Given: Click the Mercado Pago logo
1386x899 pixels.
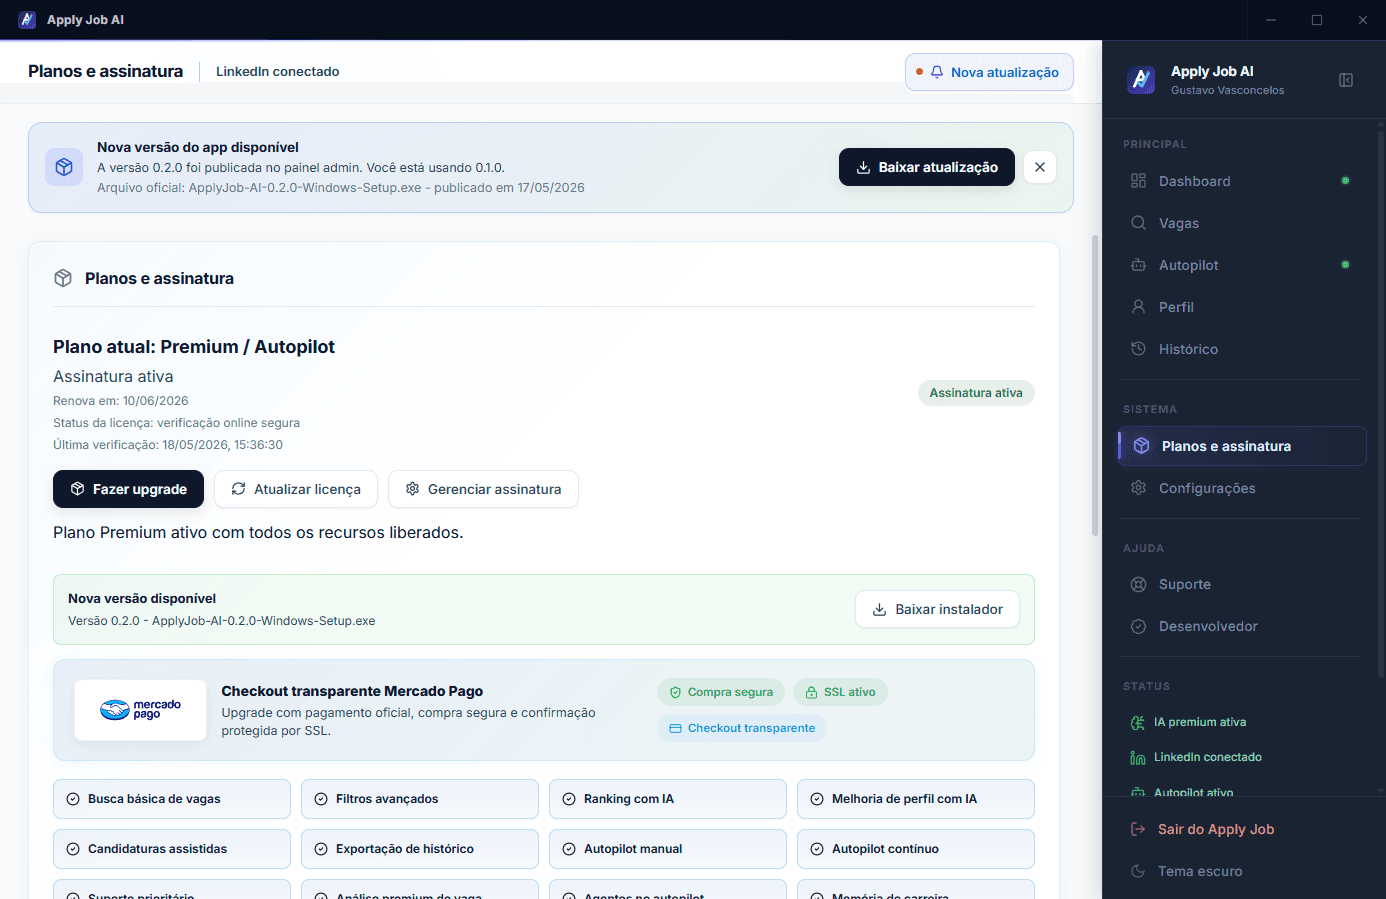Looking at the screenshot, I should coord(141,710).
